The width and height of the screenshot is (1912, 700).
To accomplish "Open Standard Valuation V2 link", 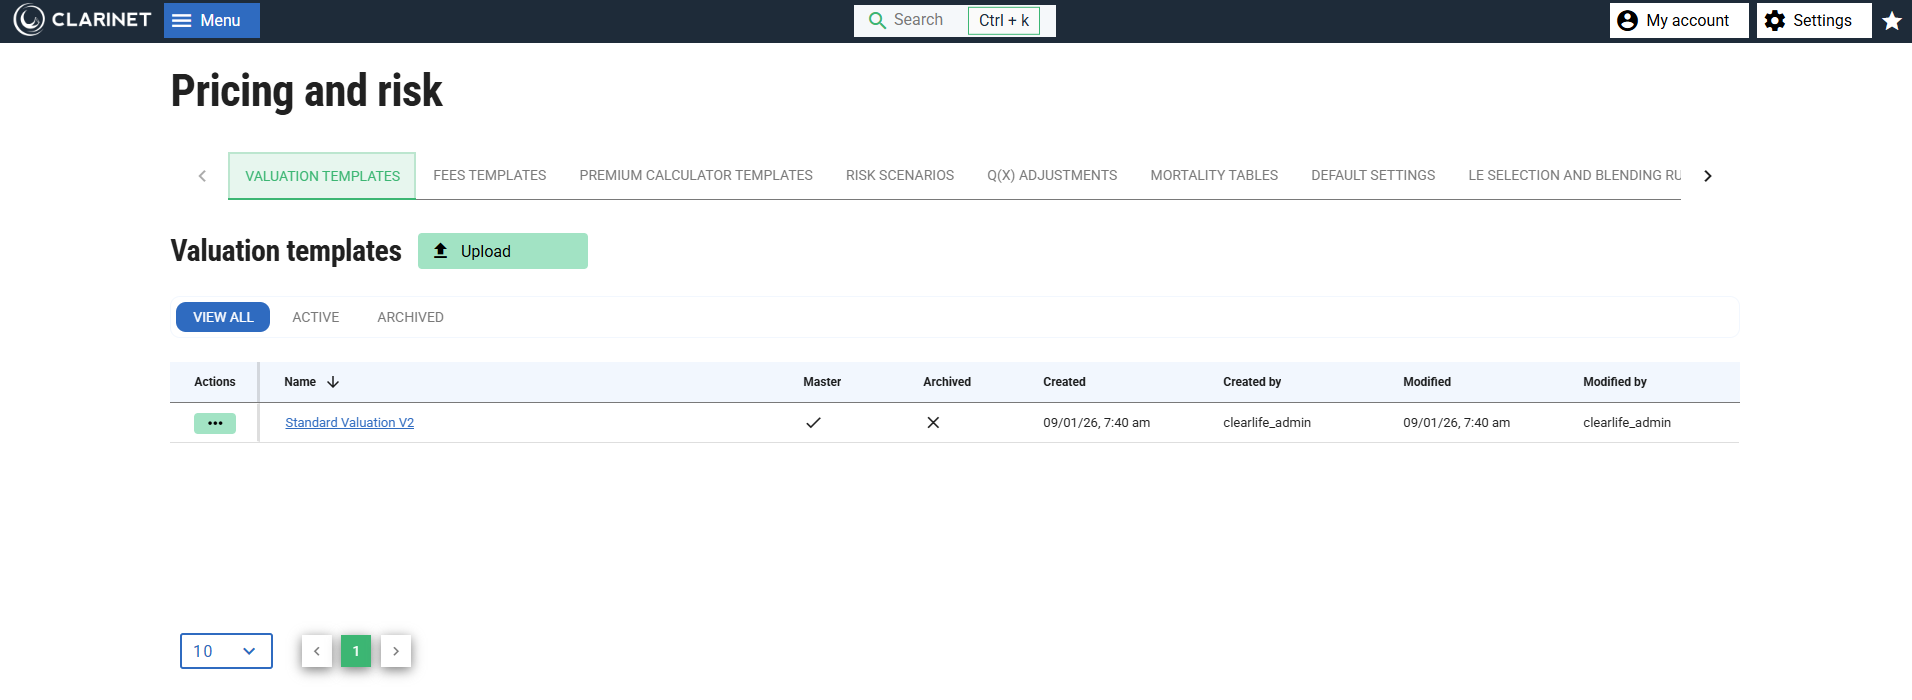I will click(x=349, y=423).
